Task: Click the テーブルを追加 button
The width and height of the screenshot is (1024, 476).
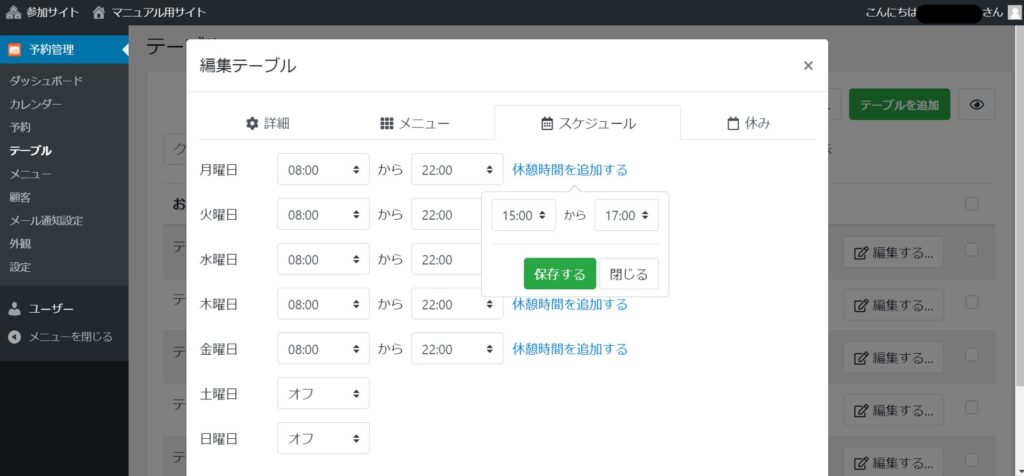Action: pyautogui.click(x=899, y=105)
